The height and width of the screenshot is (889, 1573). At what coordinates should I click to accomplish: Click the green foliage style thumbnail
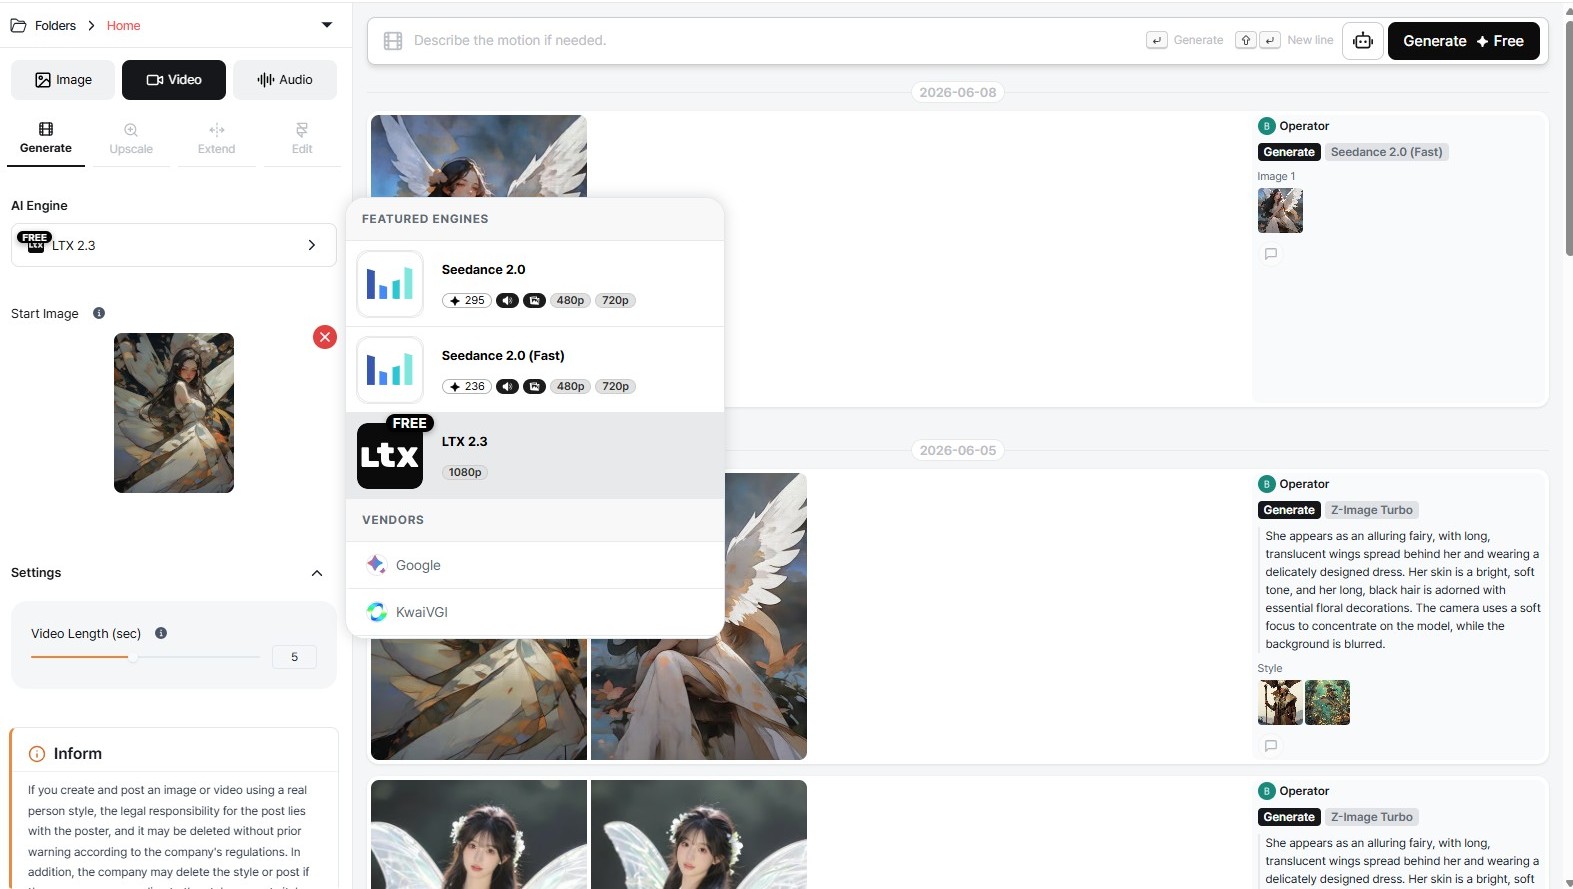(1327, 702)
